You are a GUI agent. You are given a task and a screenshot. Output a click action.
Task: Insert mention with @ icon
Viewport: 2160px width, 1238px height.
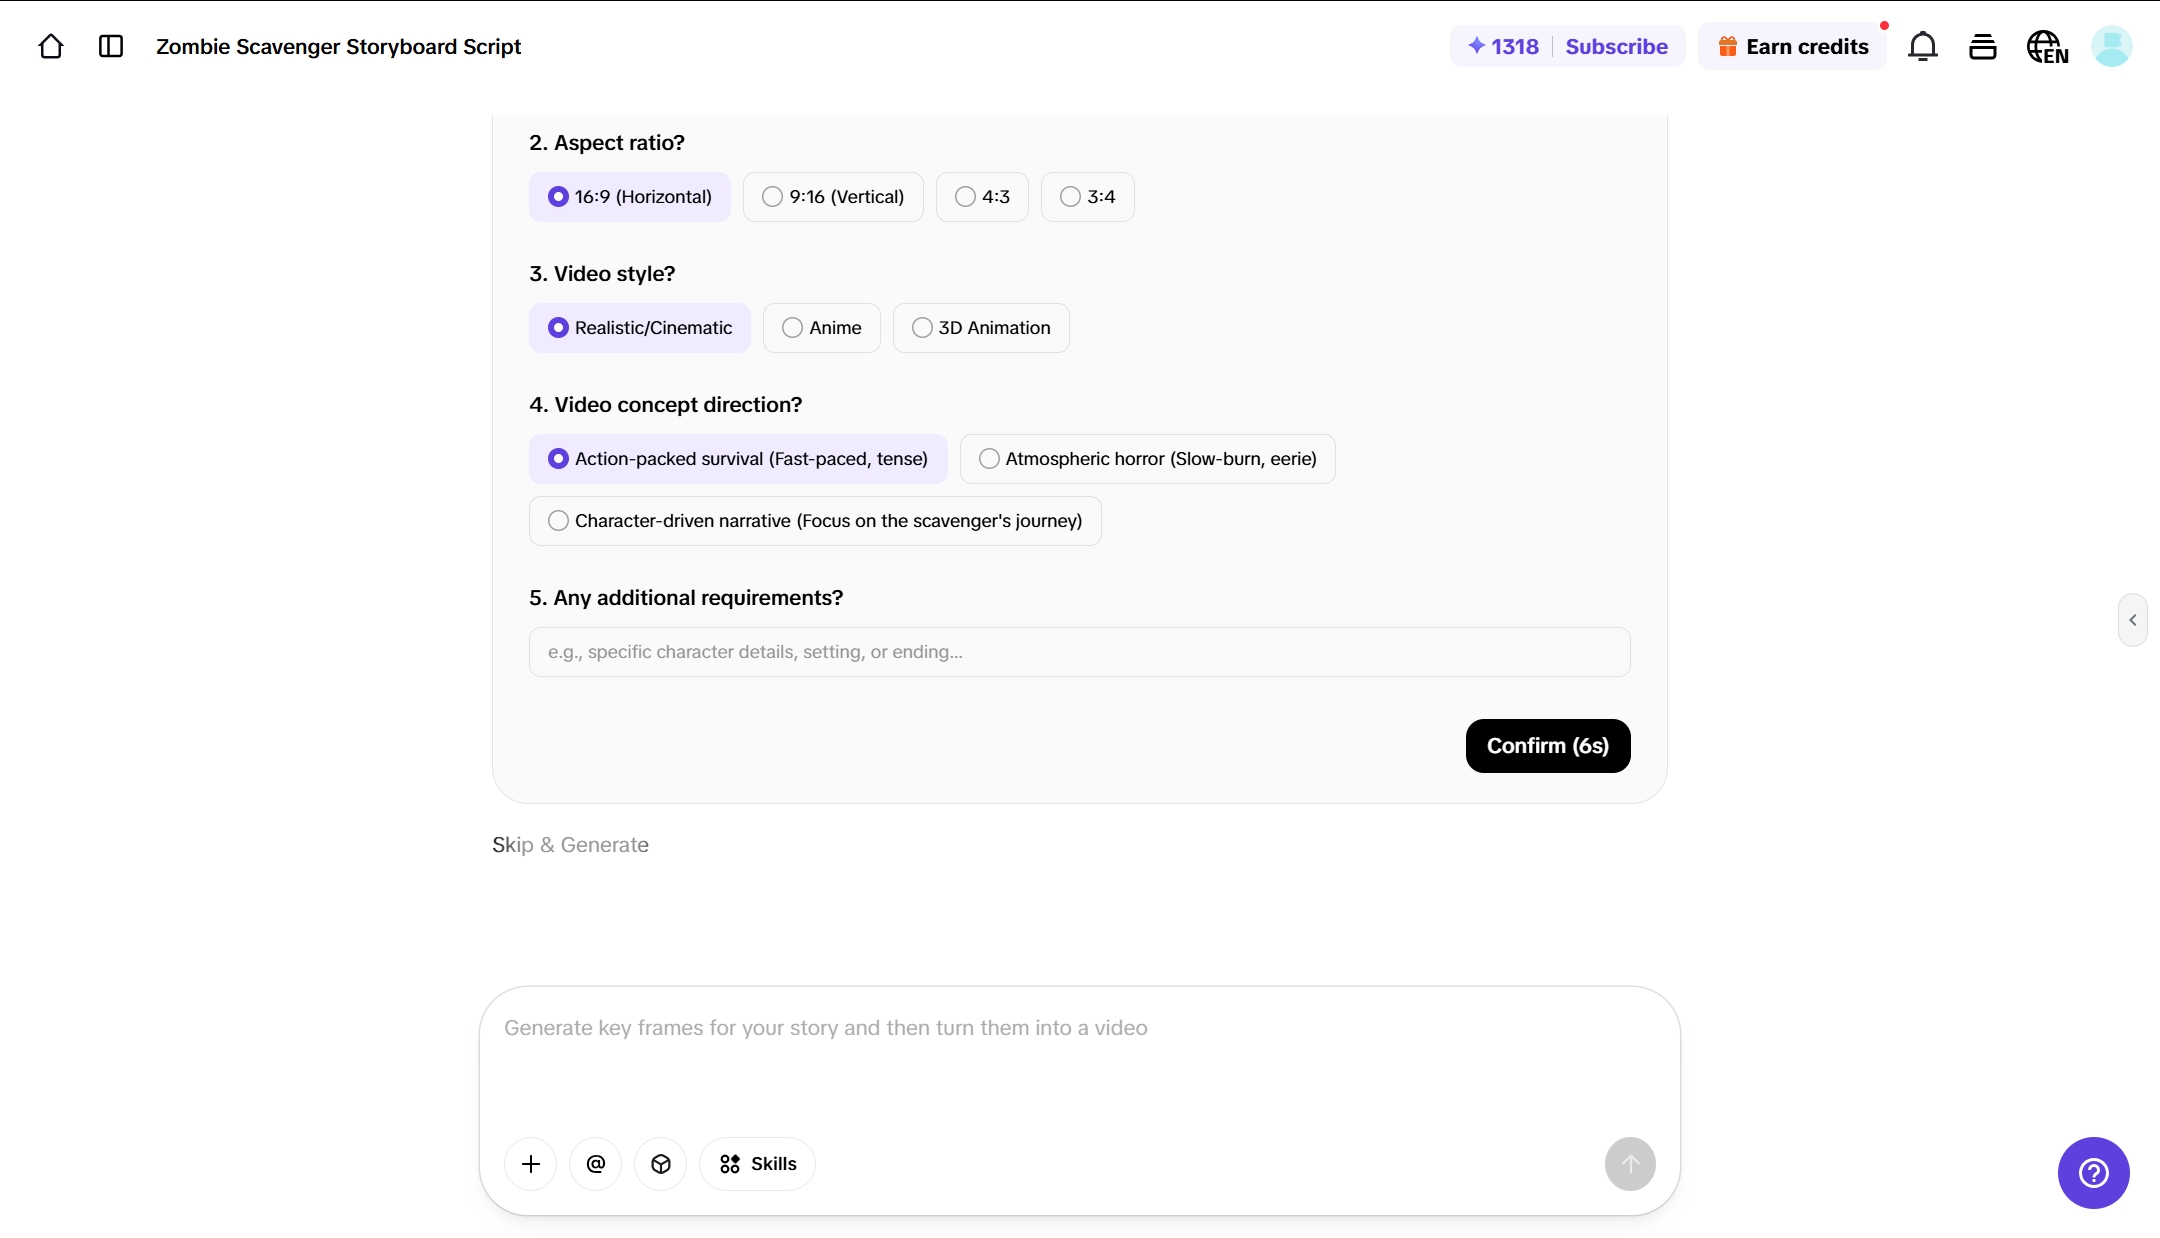[596, 1164]
